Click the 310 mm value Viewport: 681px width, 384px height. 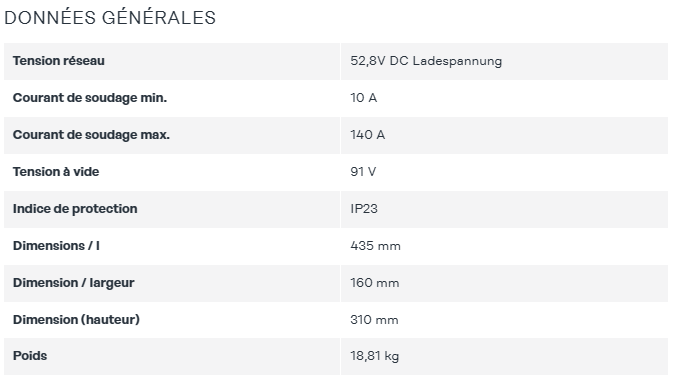pyautogui.click(x=374, y=320)
